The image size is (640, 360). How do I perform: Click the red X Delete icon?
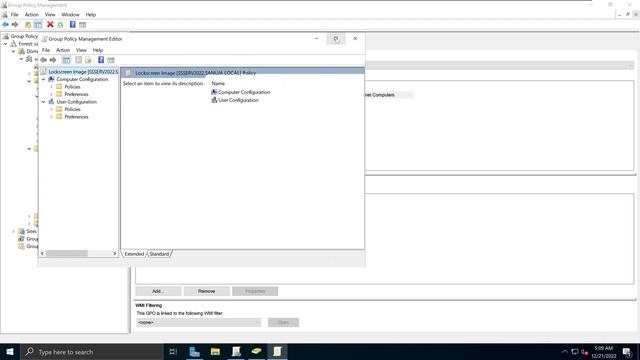pos(50,24)
